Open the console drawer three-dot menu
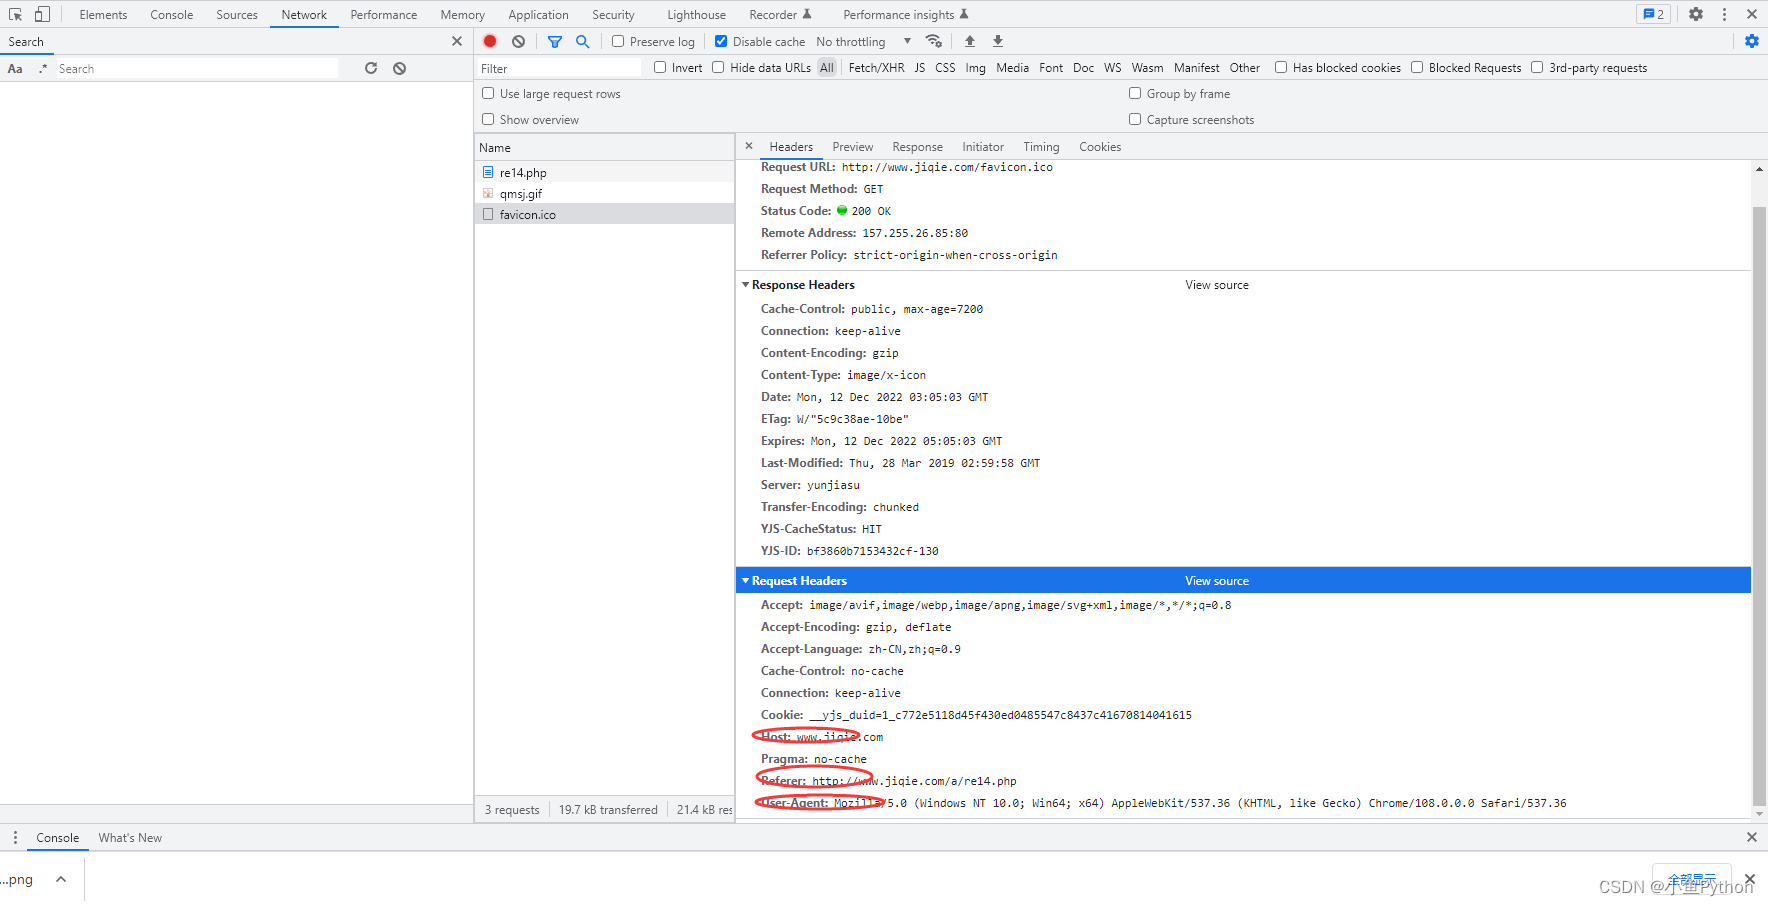 [x=15, y=837]
